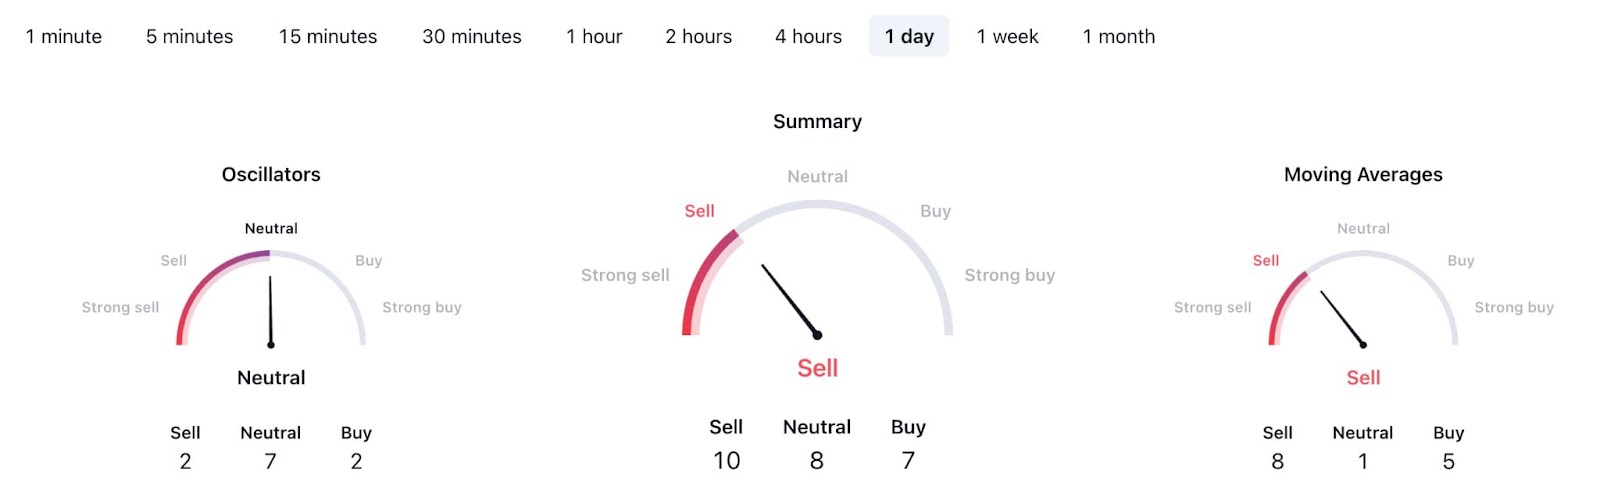
Task: Click the red Sell rating under Summary gauge
Action: tap(817, 368)
